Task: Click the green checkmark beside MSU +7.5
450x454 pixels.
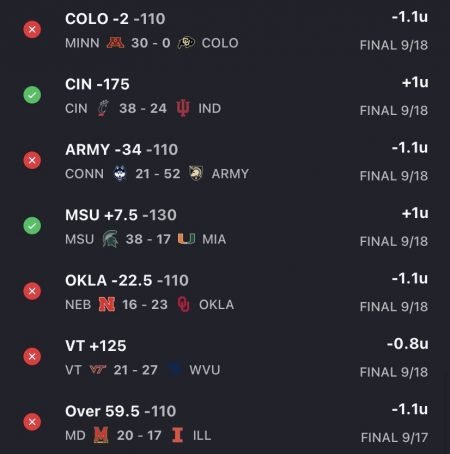Action: tap(32, 226)
